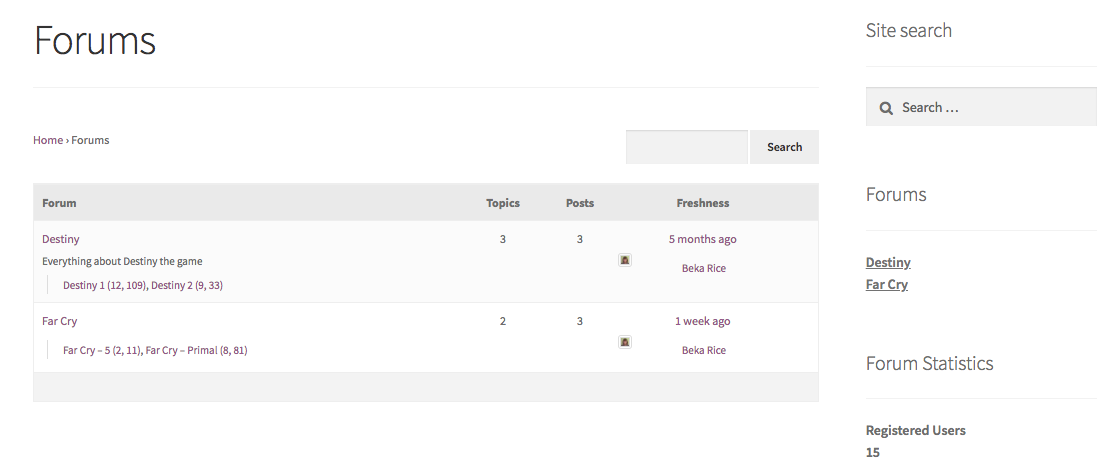Open the Far Cry forum in the table
This screenshot has height=472, width=1116.
coord(59,321)
